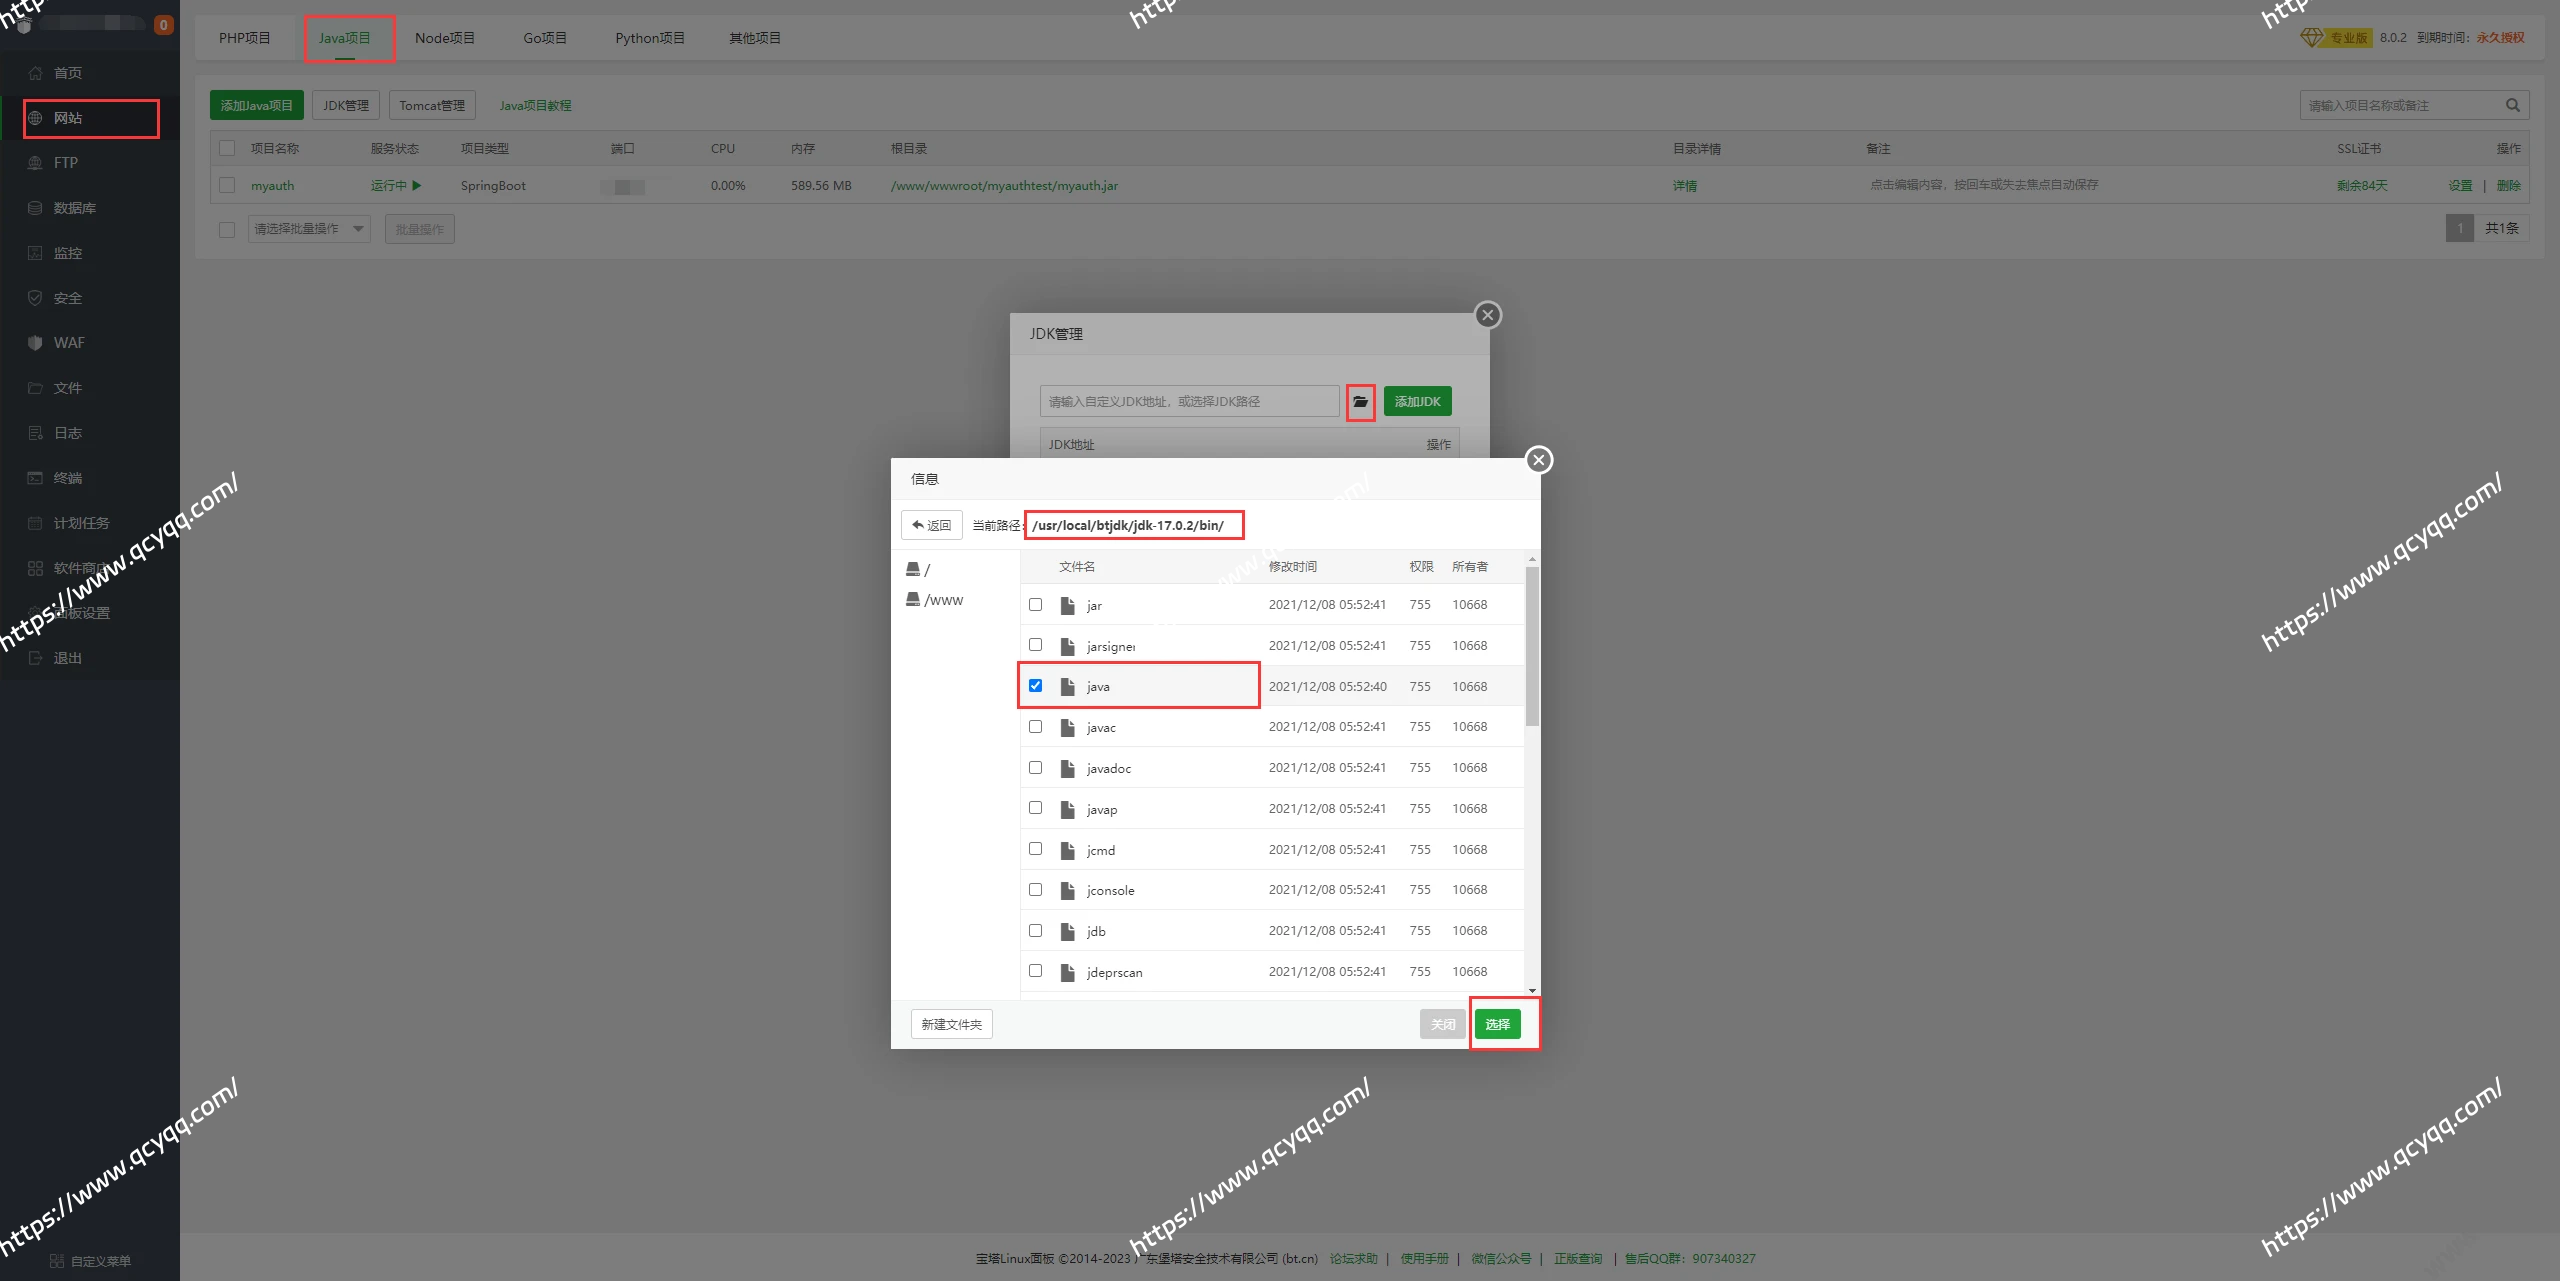The width and height of the screenshot is (2560, 1281).
Task: Click the root drive icon in left panel
Action: pyautogui.click(x=912, y=569)
